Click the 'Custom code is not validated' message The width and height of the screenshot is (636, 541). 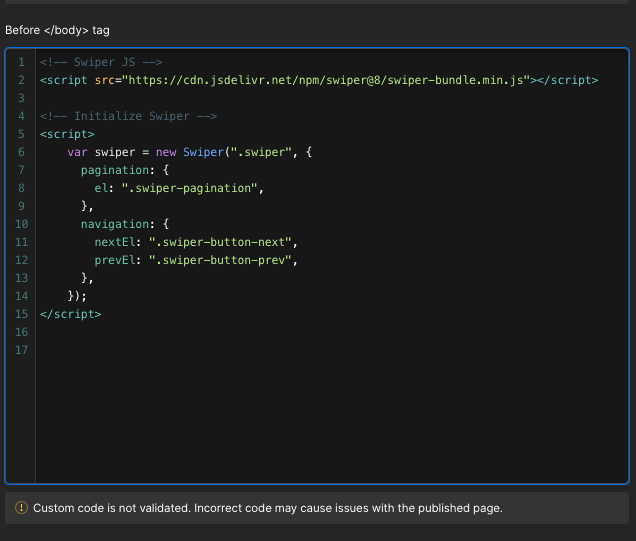pyautogui.click(x=268, y=508)
